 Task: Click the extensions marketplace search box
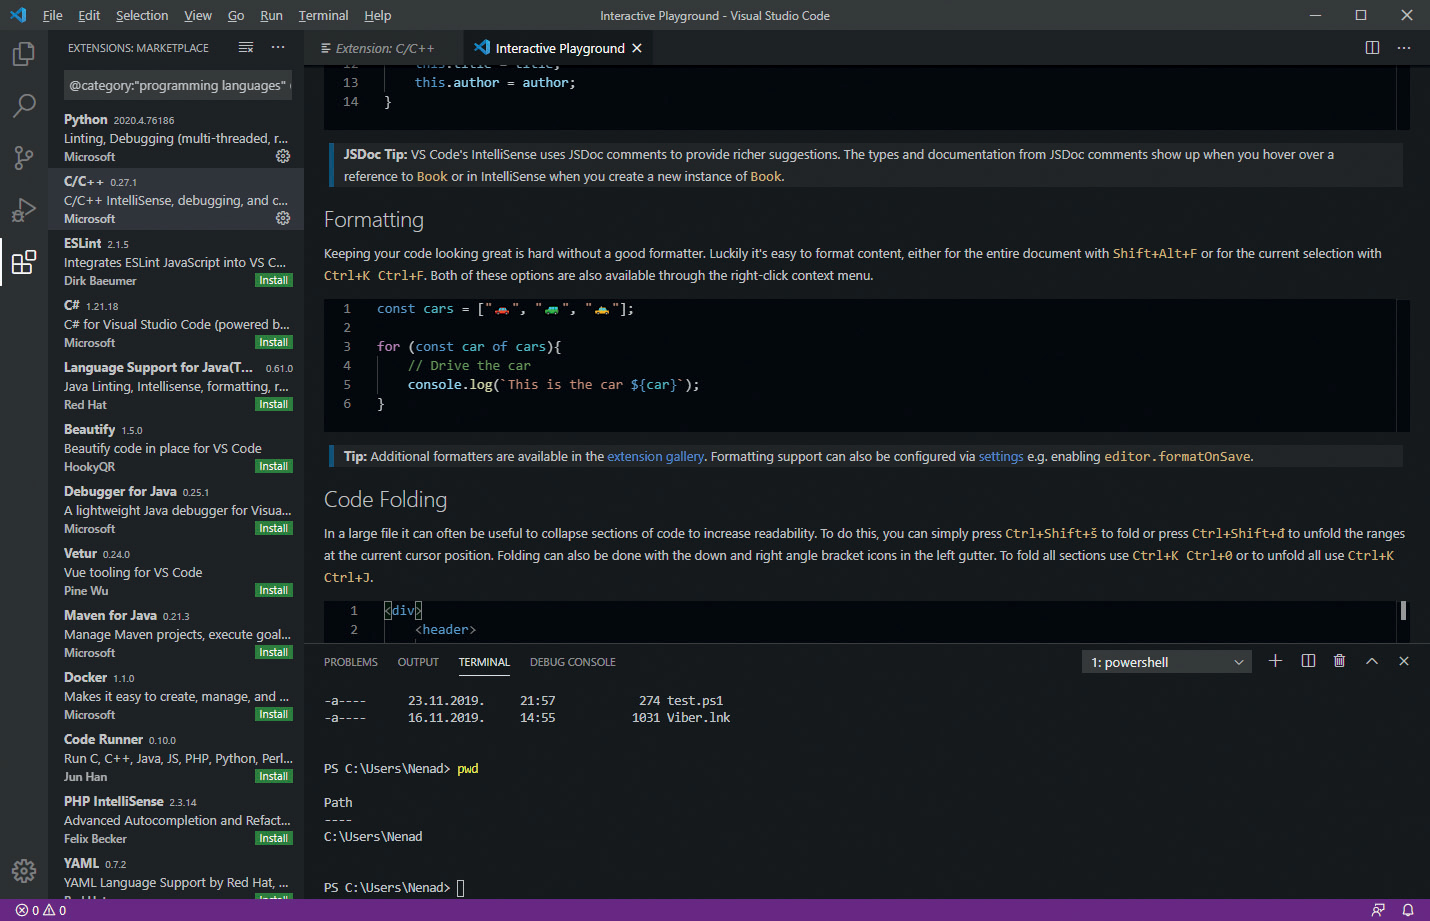click(x=177, y=86)
